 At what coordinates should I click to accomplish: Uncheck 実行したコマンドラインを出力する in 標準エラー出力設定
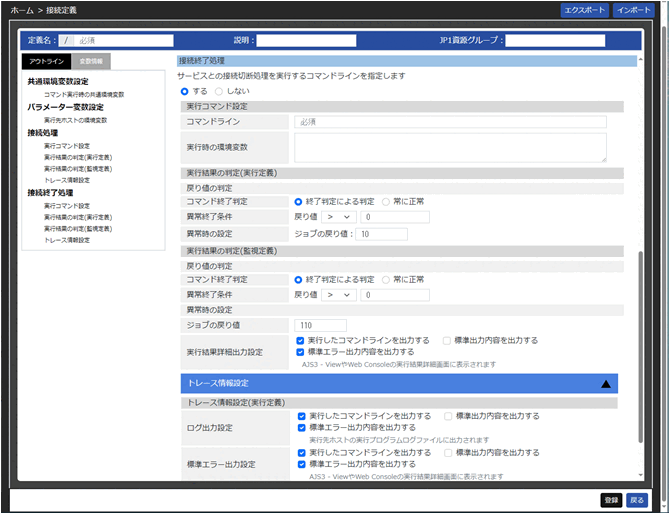point(302,452)
